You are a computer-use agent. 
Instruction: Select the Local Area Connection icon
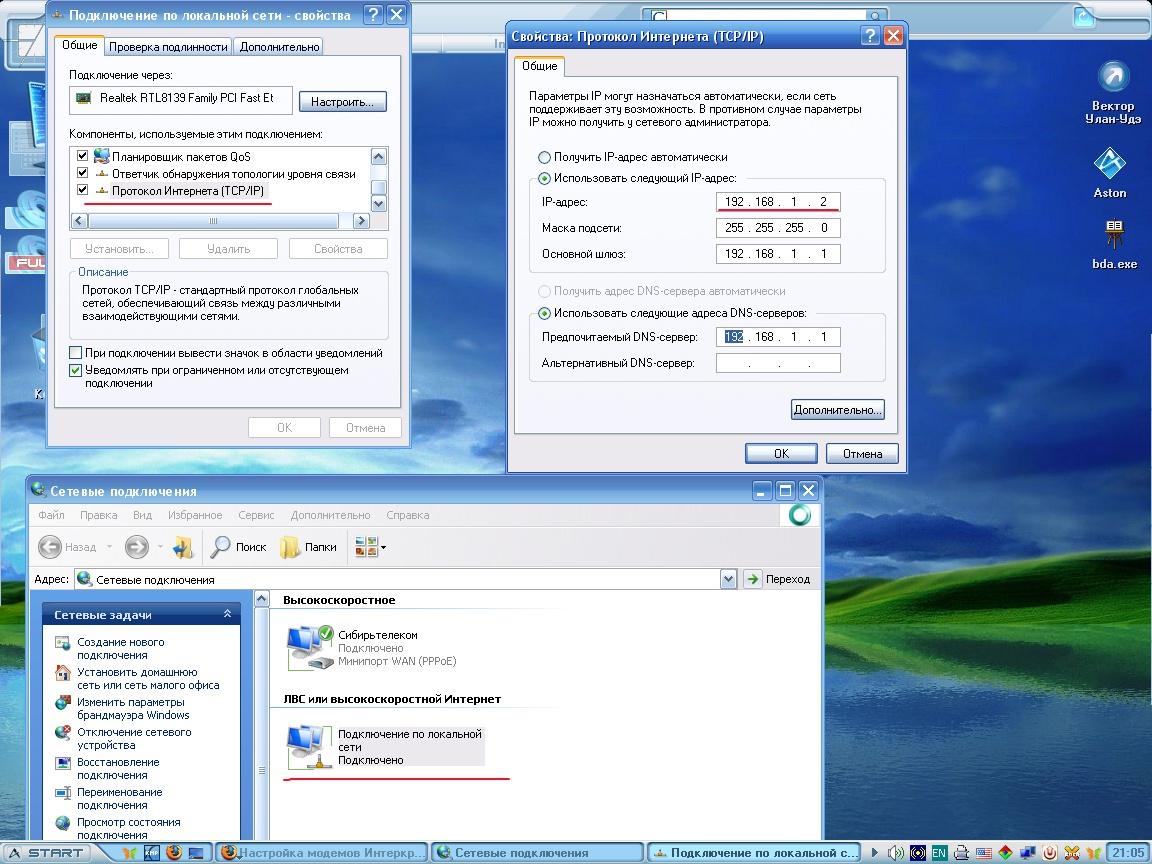coord(309,747)
